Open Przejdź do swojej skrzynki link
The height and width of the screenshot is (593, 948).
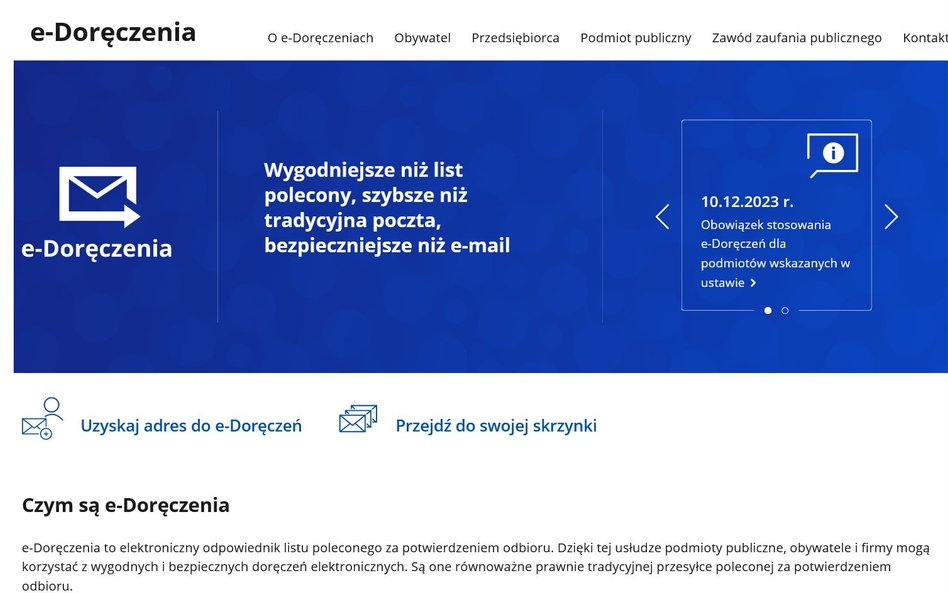pos(496,426)
